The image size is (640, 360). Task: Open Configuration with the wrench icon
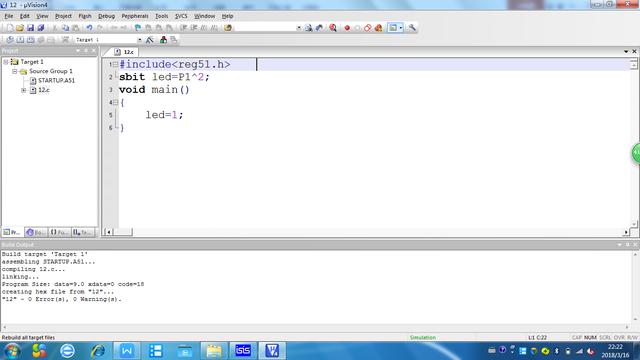tap(412, 28)
